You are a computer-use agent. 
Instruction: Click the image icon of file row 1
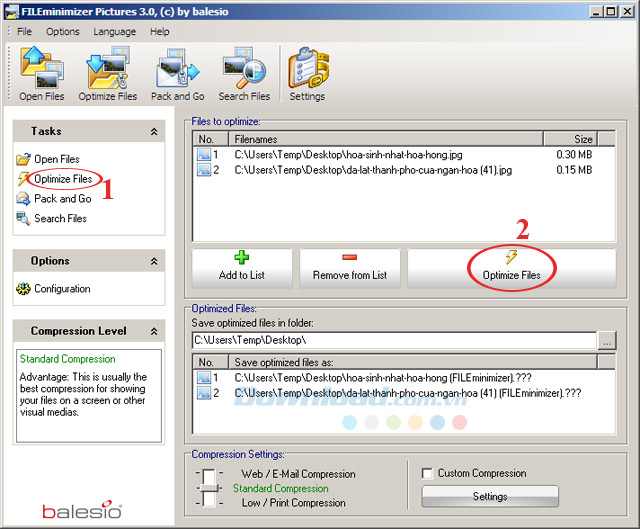pos(204,155)
